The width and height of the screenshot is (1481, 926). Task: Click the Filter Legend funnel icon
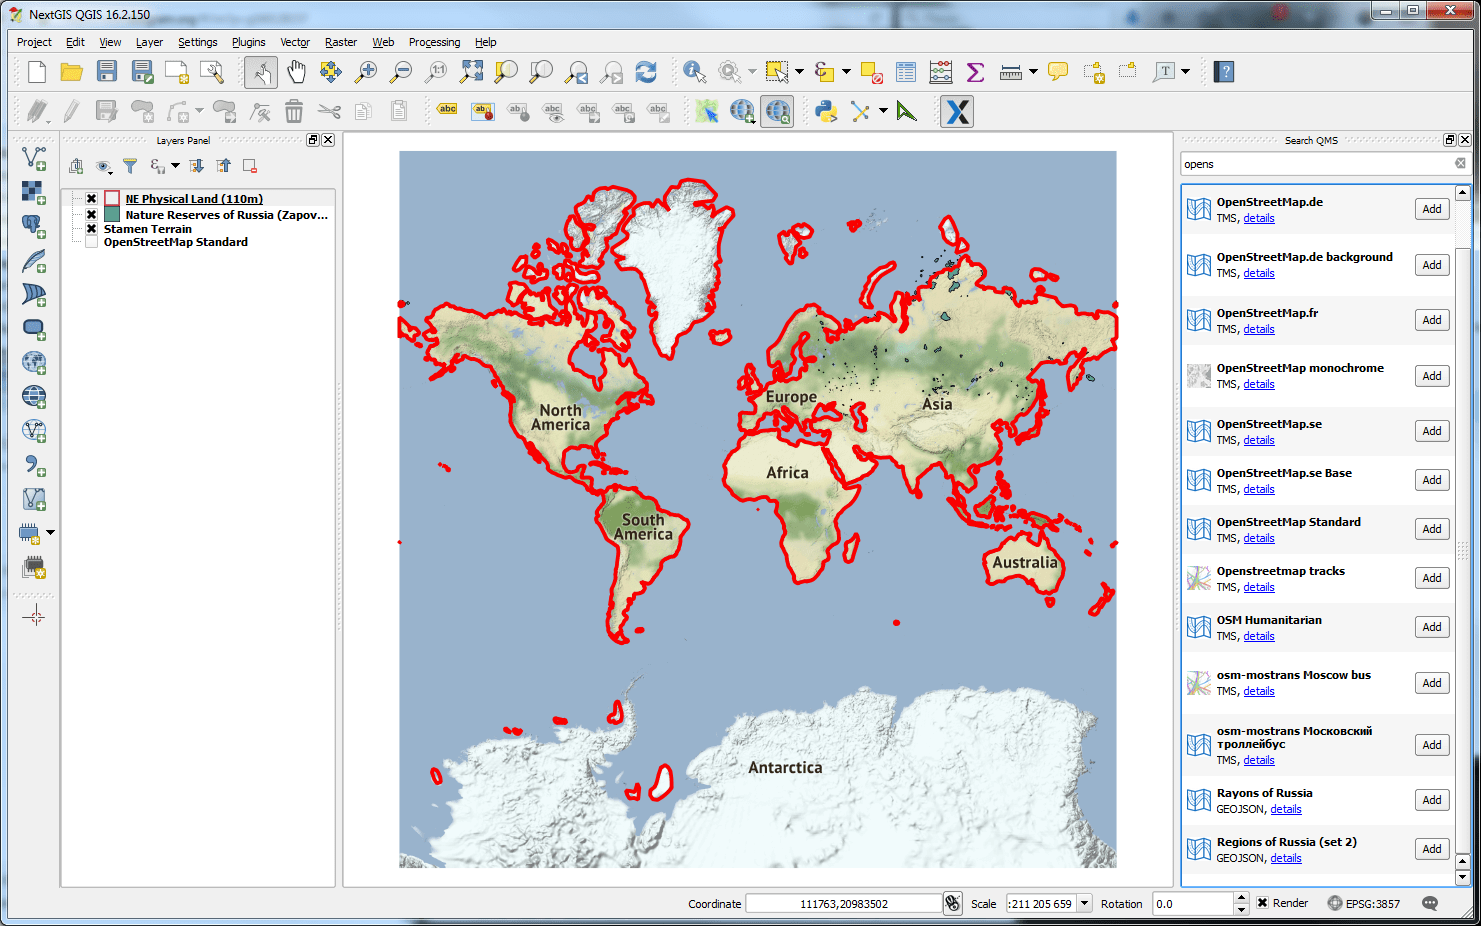[x=130, y=166]
